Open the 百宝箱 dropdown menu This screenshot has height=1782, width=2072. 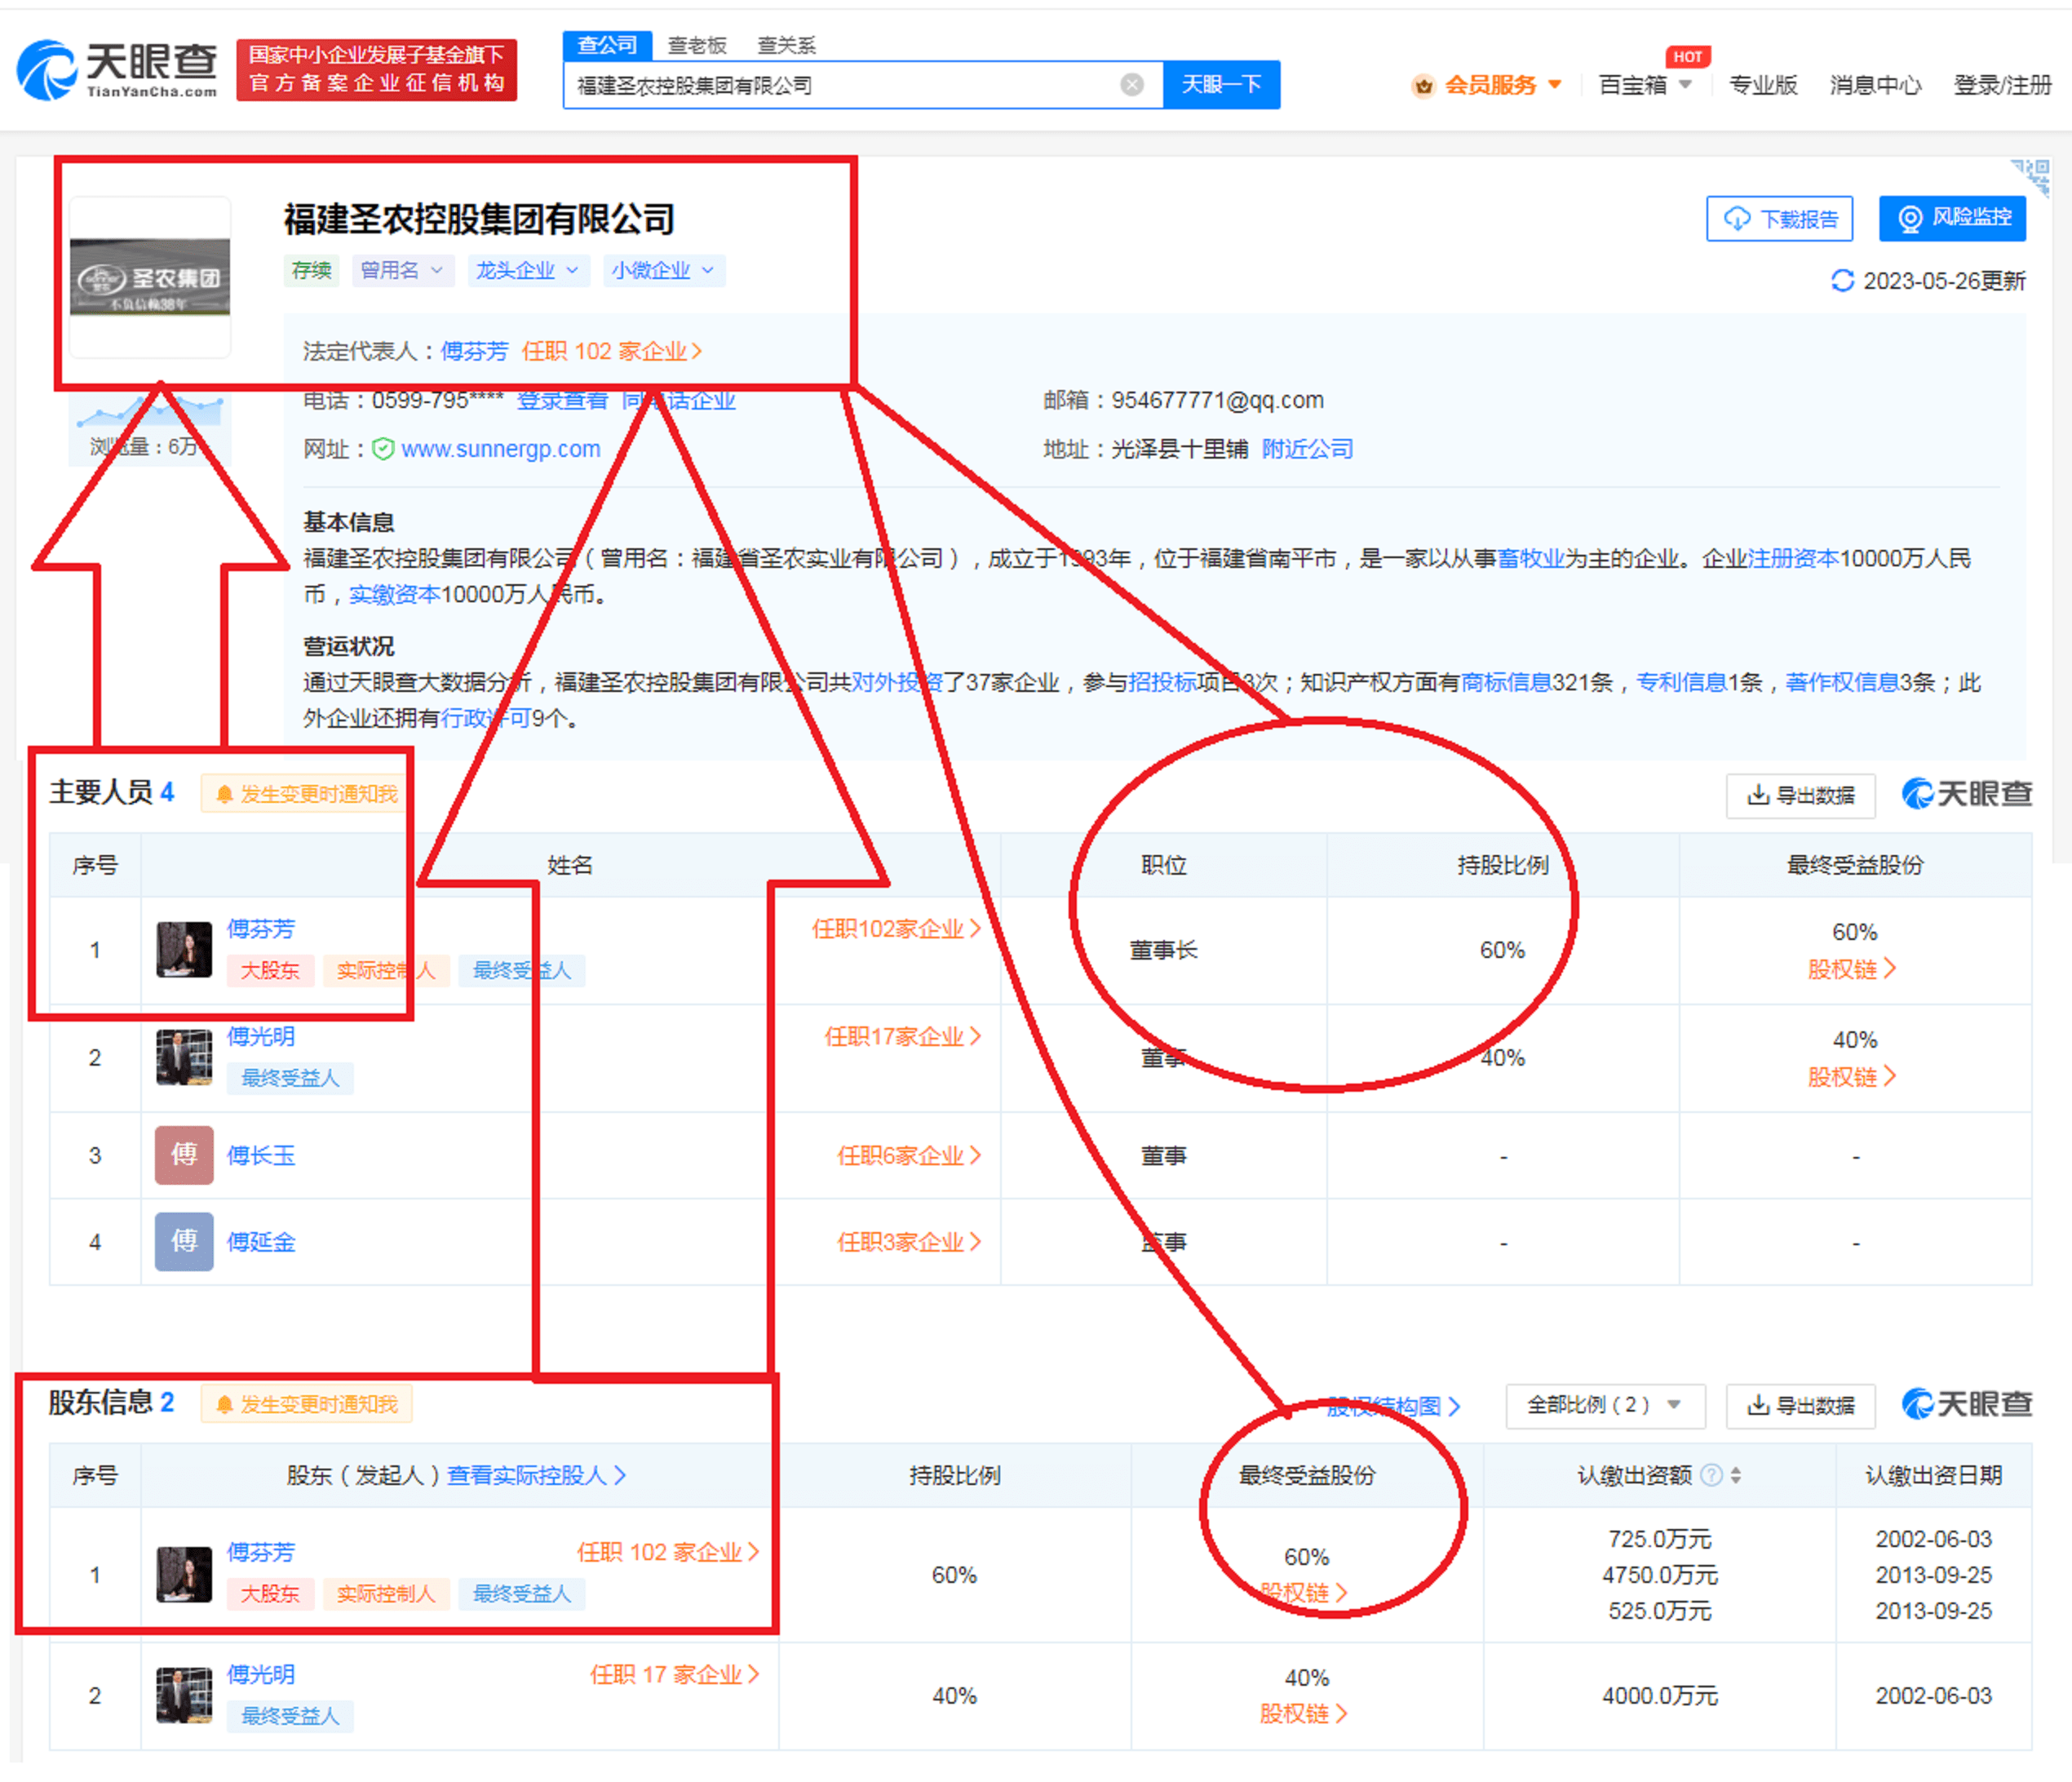(x=1645, y=85)
